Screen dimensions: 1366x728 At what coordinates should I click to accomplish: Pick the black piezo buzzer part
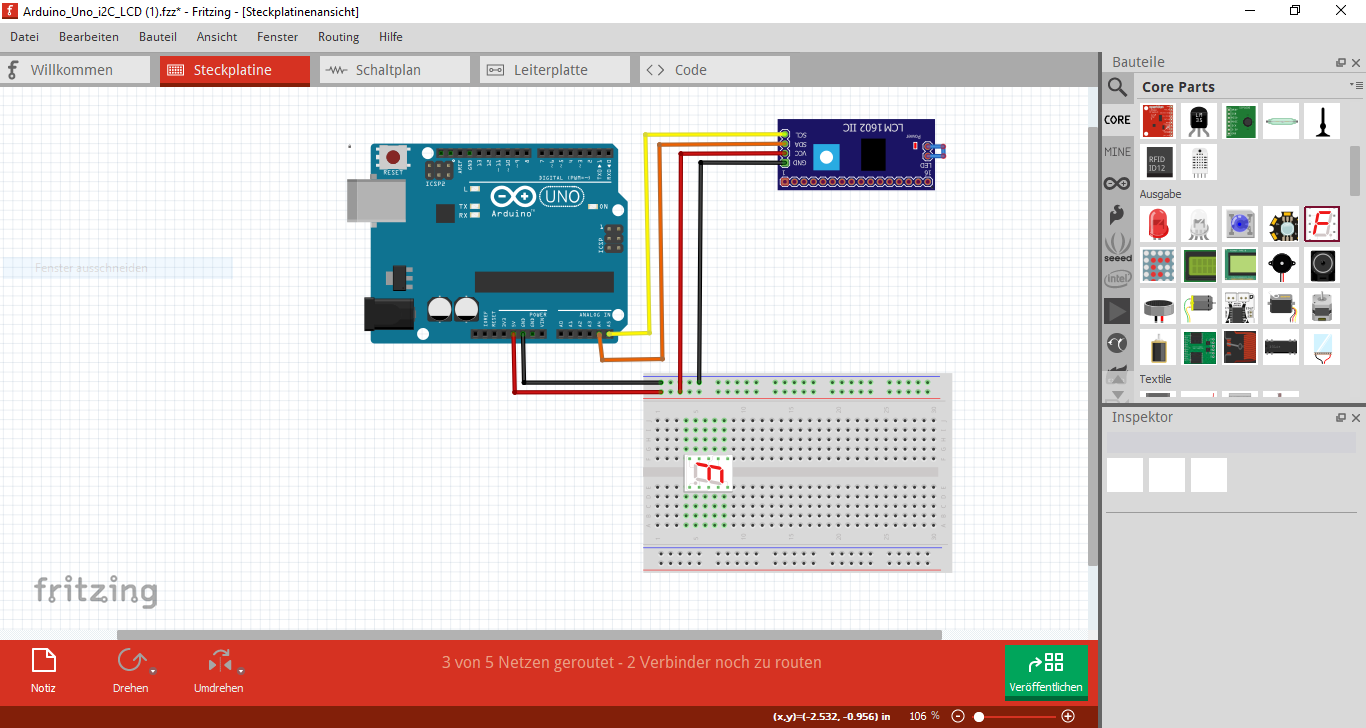pyautogui.click(x=1280, y=266)
